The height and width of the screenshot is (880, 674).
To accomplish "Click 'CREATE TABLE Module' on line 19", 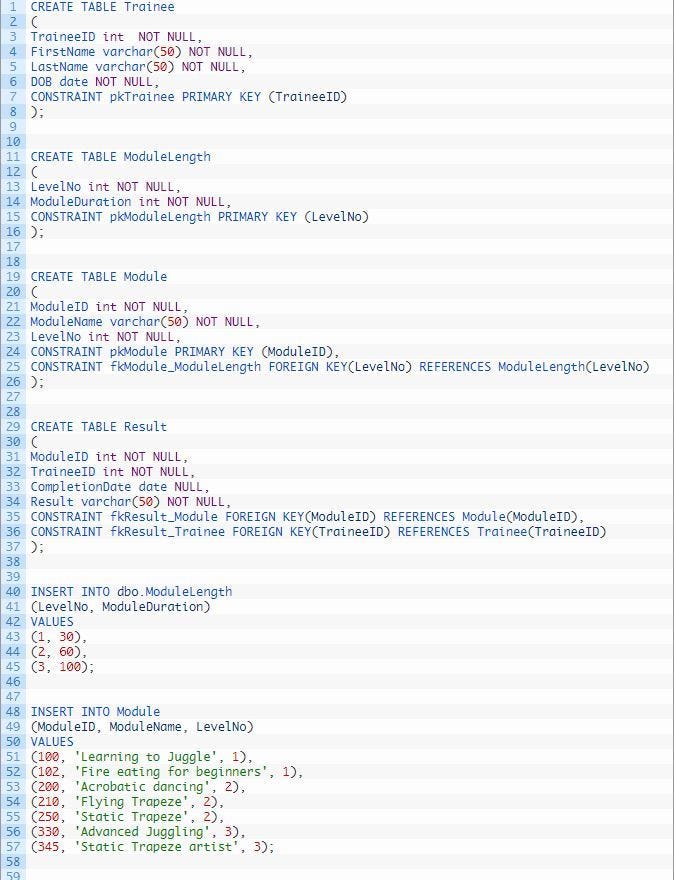I will 99,277.
